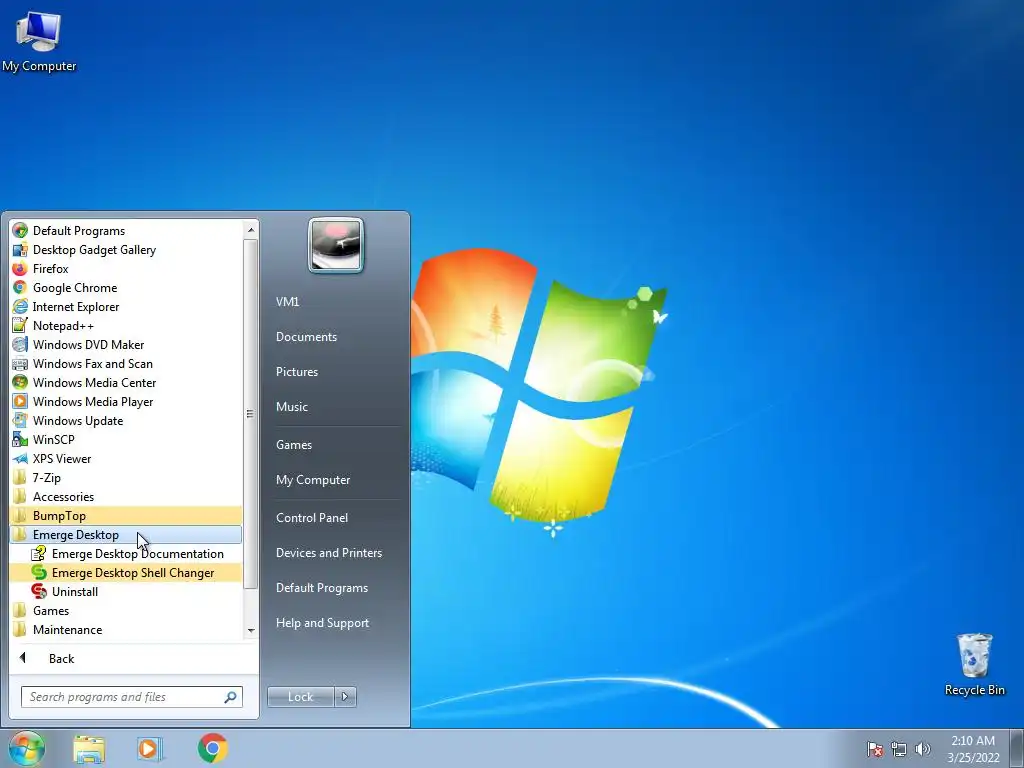Click the search magnifier icon

(x=231, y=697)
